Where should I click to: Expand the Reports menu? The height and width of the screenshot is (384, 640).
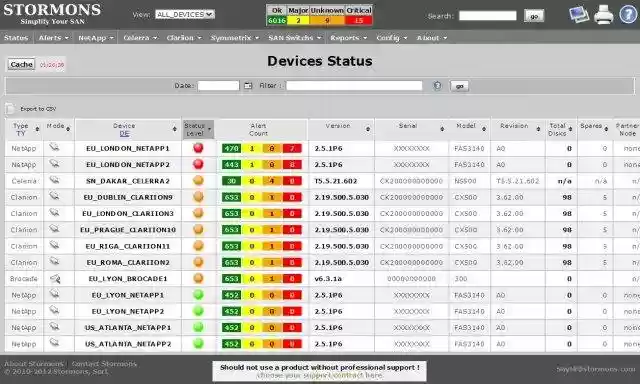(x=349, y=38)
